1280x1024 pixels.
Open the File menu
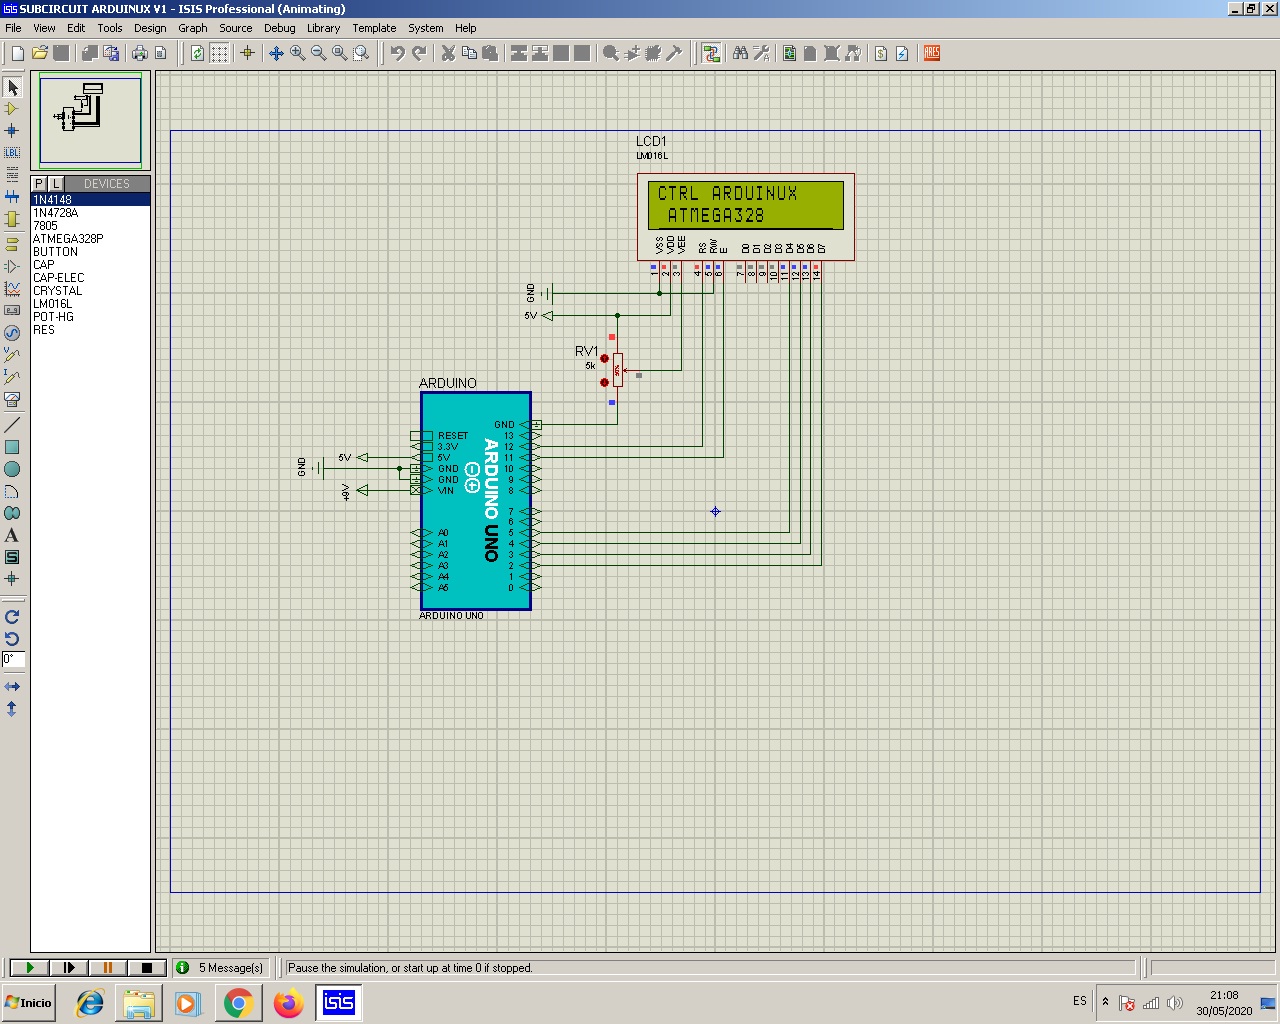pyautogui.click(x=13, y=28)
